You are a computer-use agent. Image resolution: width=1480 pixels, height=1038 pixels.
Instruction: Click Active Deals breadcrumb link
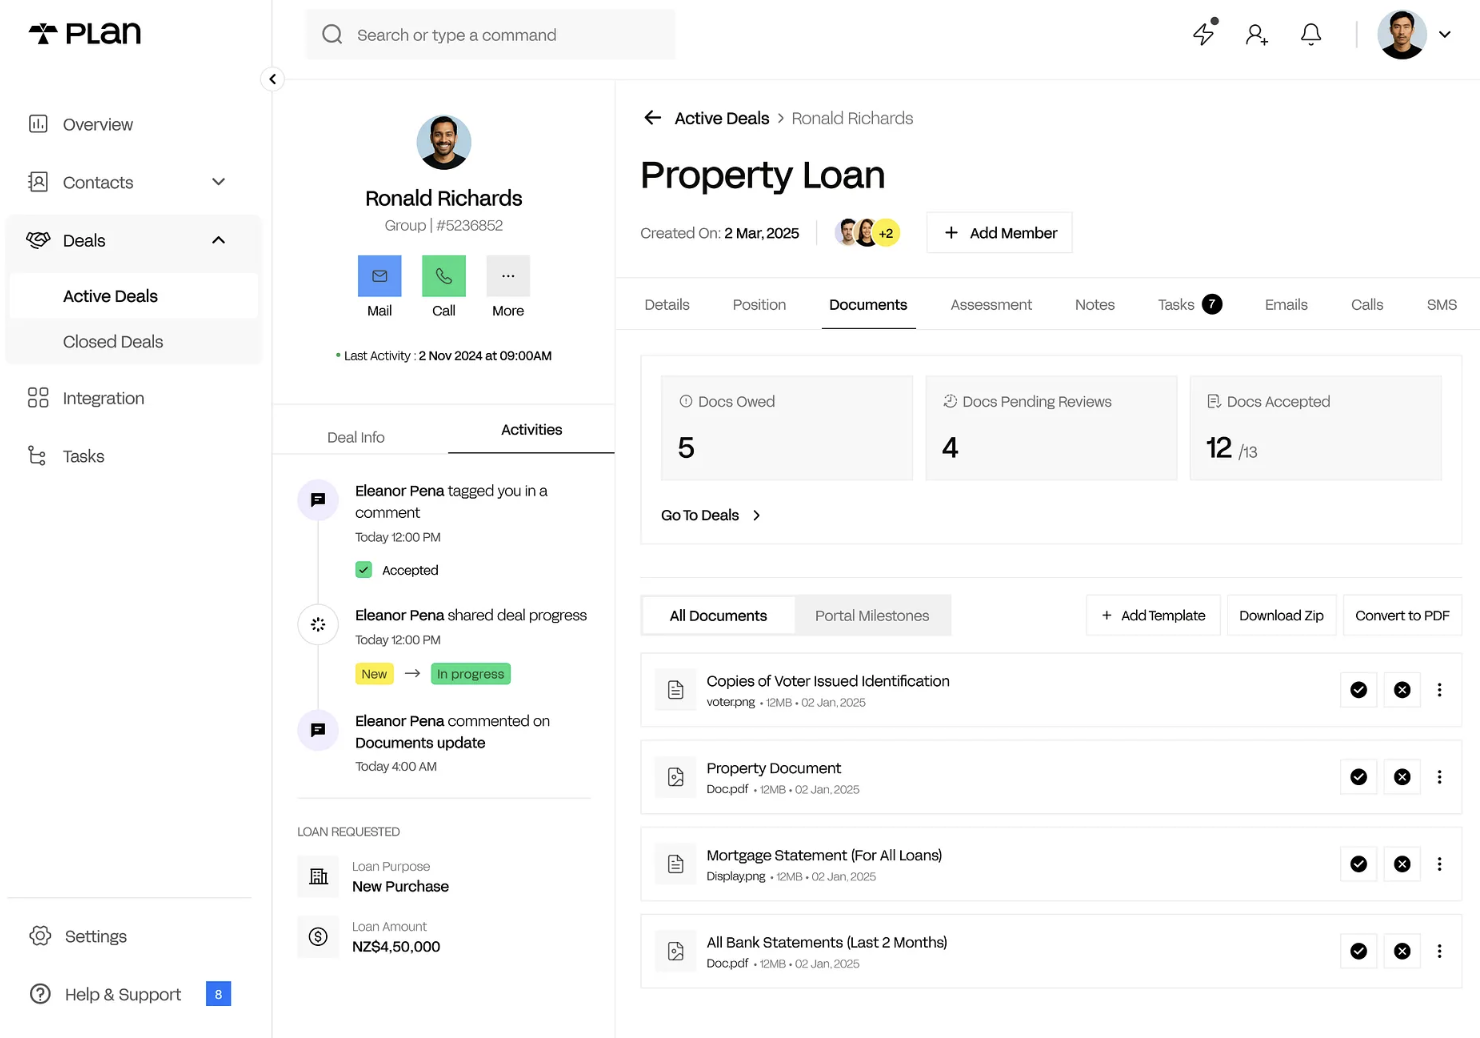coord(722,118)
